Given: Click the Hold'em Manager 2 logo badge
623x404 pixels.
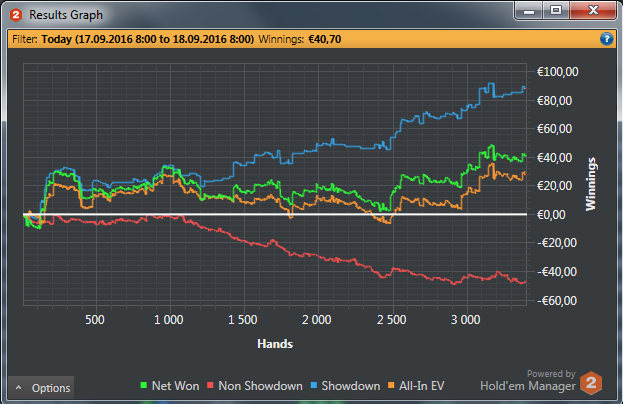Looking at the screenshot, I should [x=591, y=383].
